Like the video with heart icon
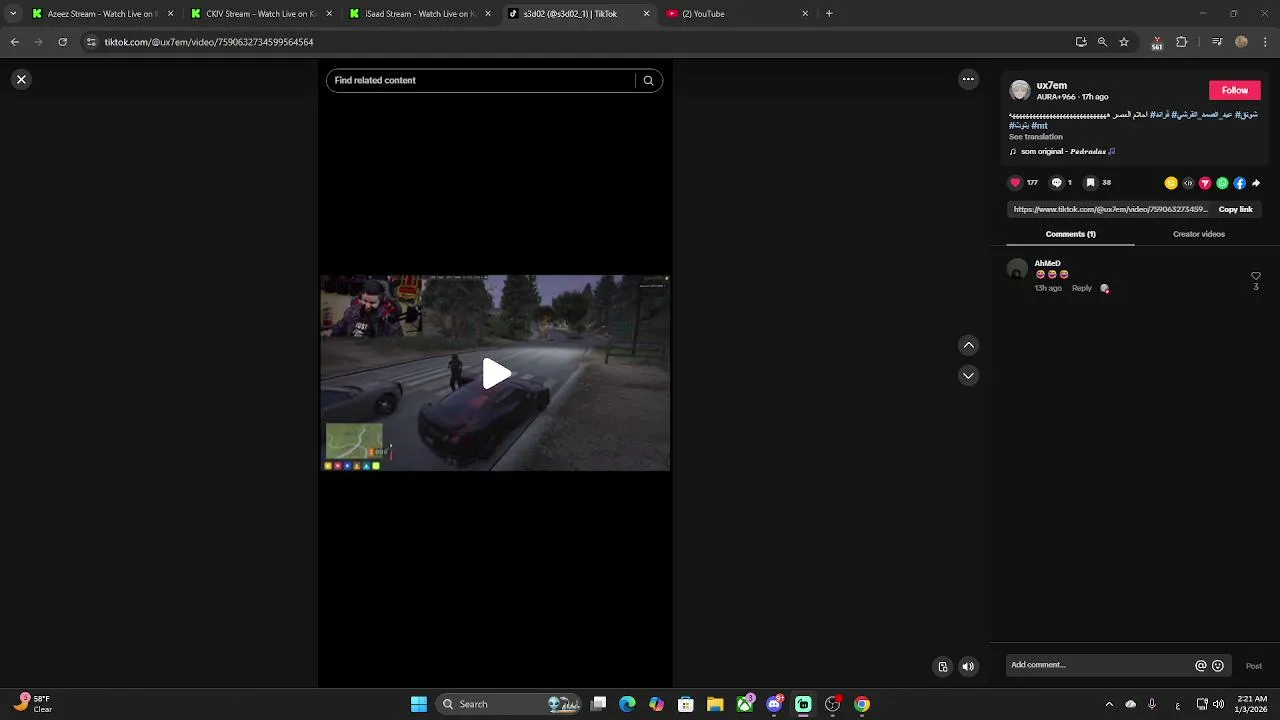The image size is (1280, 720). (x=1015, y=183)
